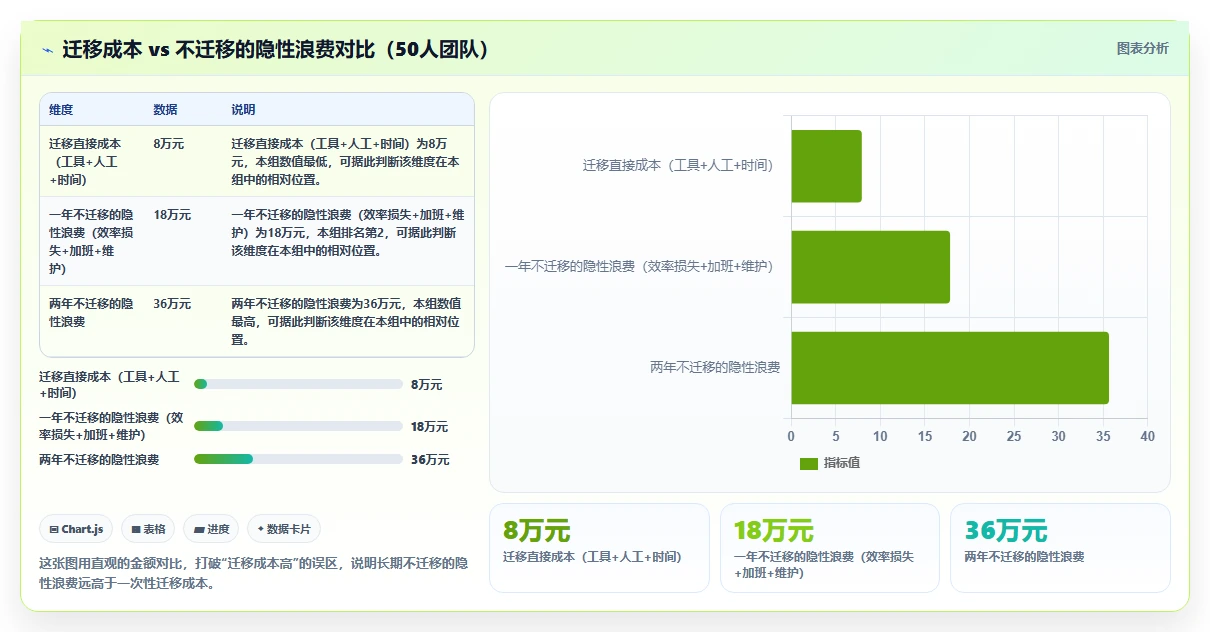Click the chart axis label 一年不迁移的隐性浪费（效率损失+加班+维护）

pos(639,266)
